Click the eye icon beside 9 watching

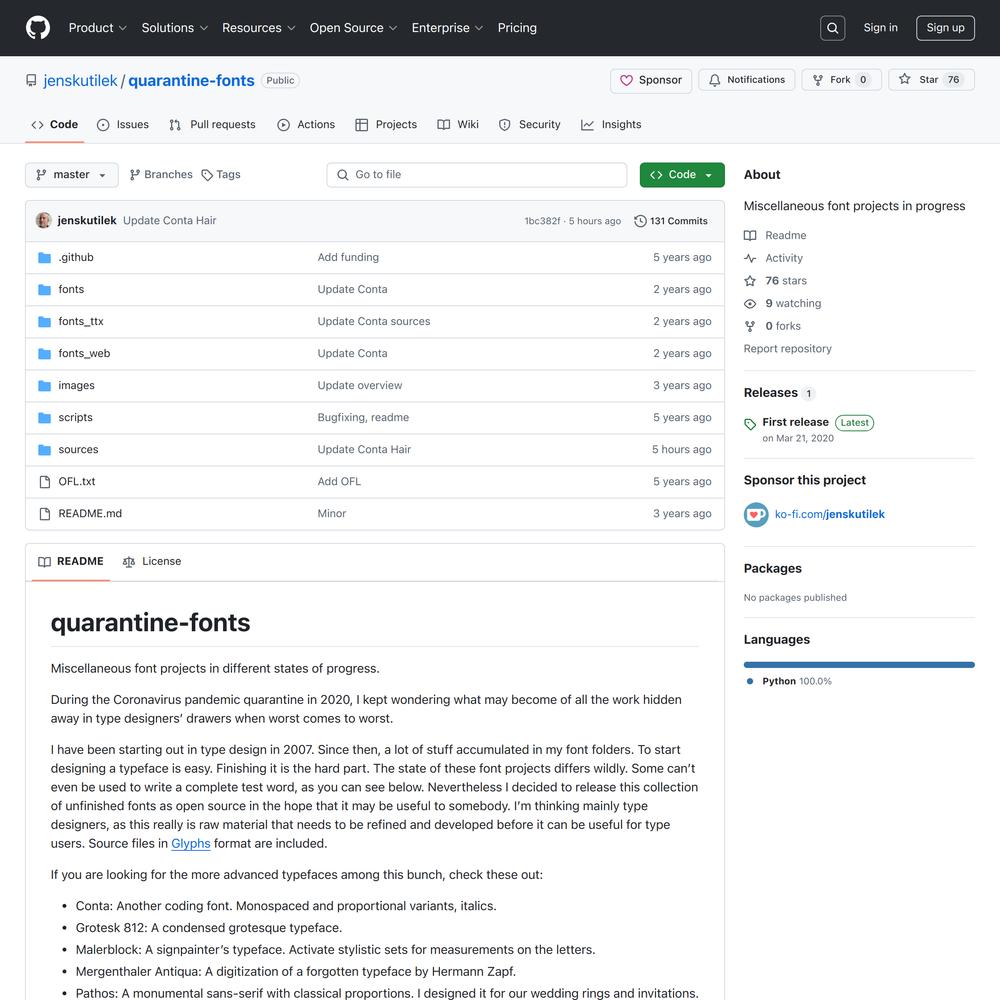coord(750,304)
